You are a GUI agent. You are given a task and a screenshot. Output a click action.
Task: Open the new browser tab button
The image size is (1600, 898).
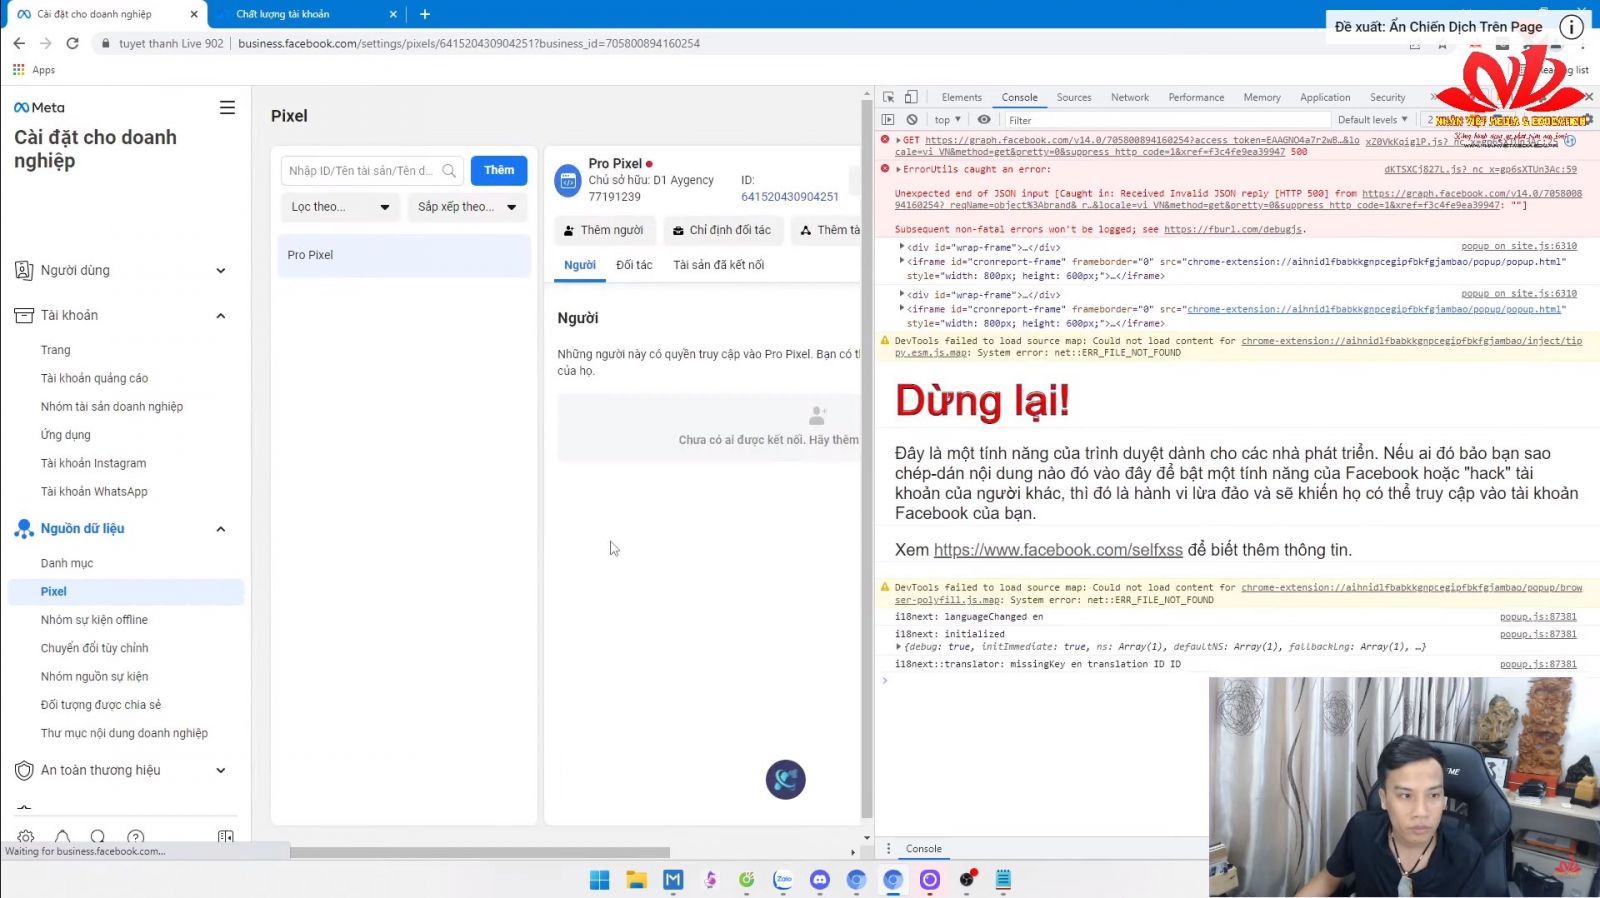pyautogui.click(x=425, y=14)
